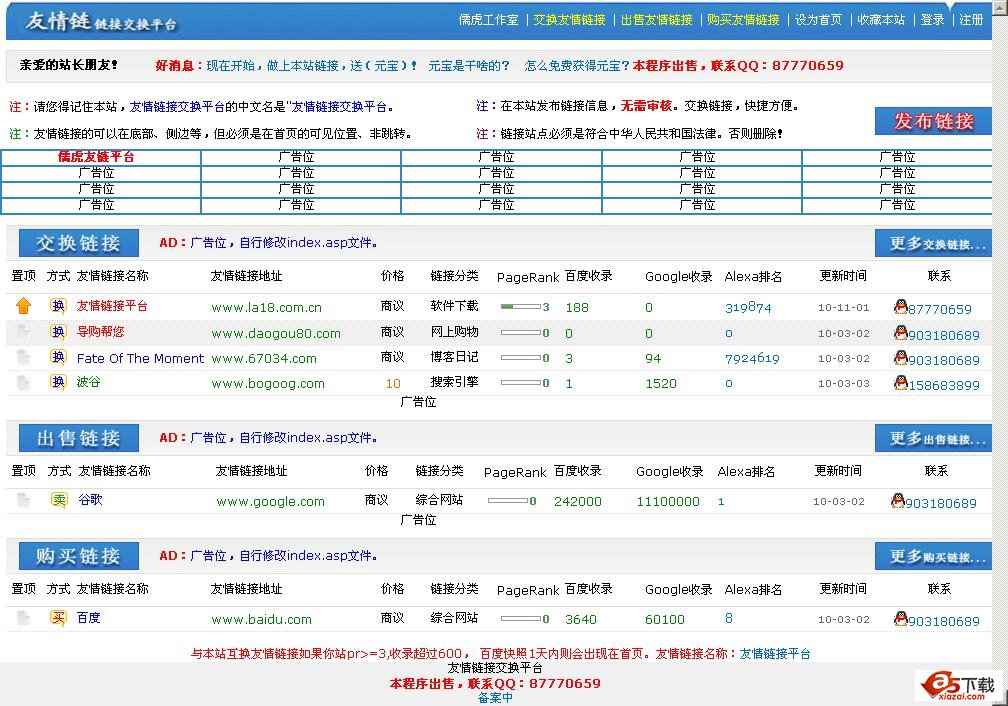Click the 换 exchange icon in the 导购帮您 row
The image size is (1008, 706).
pos(58,332)
